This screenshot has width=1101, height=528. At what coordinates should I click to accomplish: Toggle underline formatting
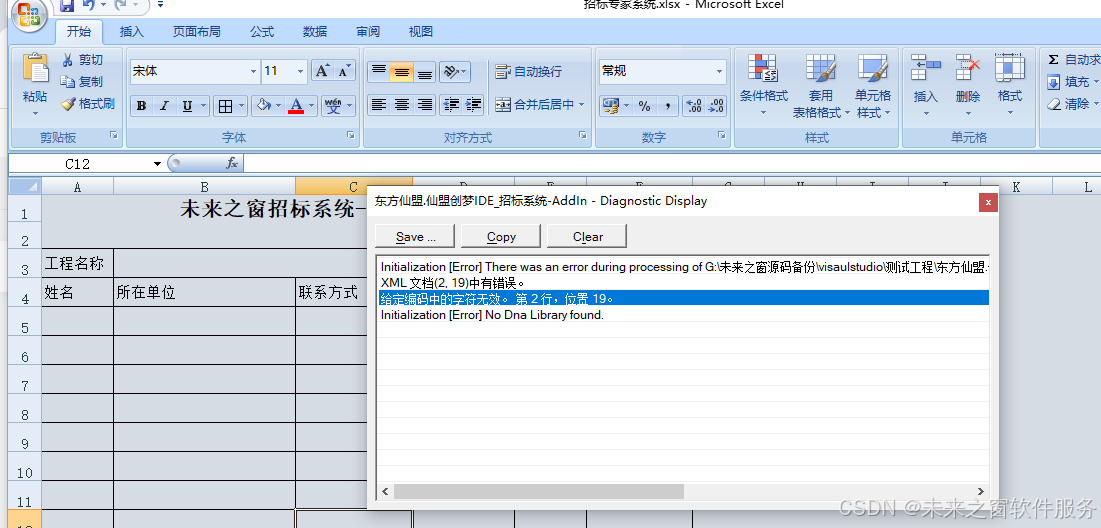pyautogui.click(x=187, y=106)
